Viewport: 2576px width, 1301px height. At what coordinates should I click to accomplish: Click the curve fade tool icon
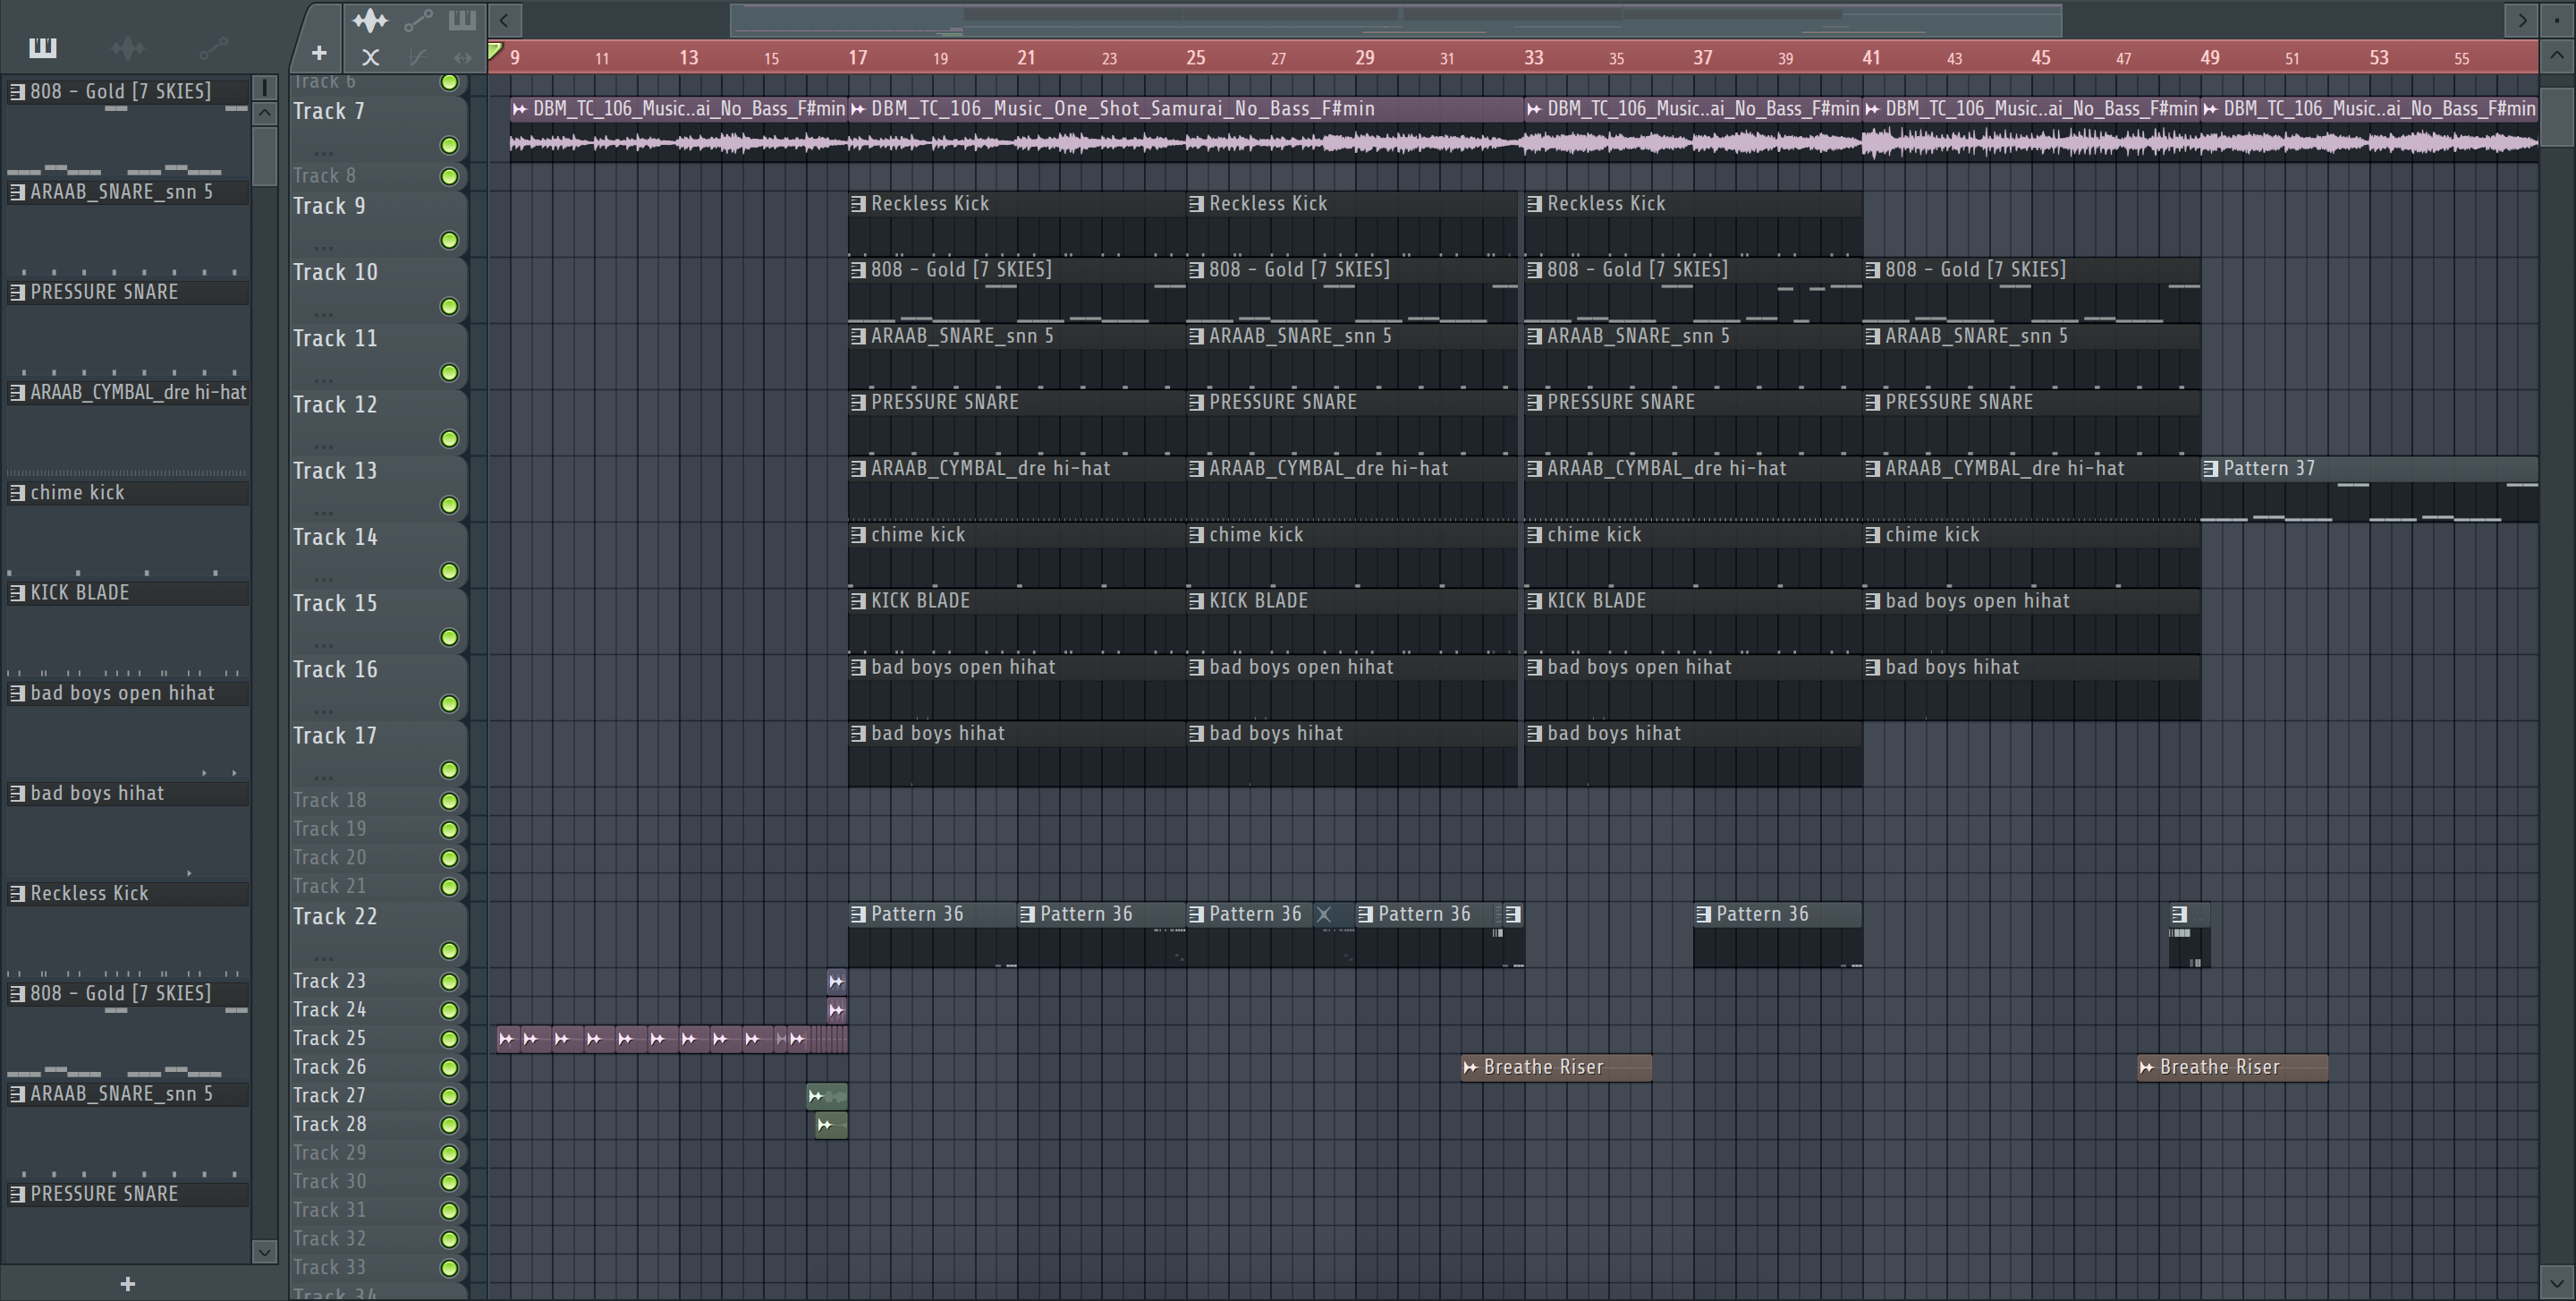coord(417,57)
